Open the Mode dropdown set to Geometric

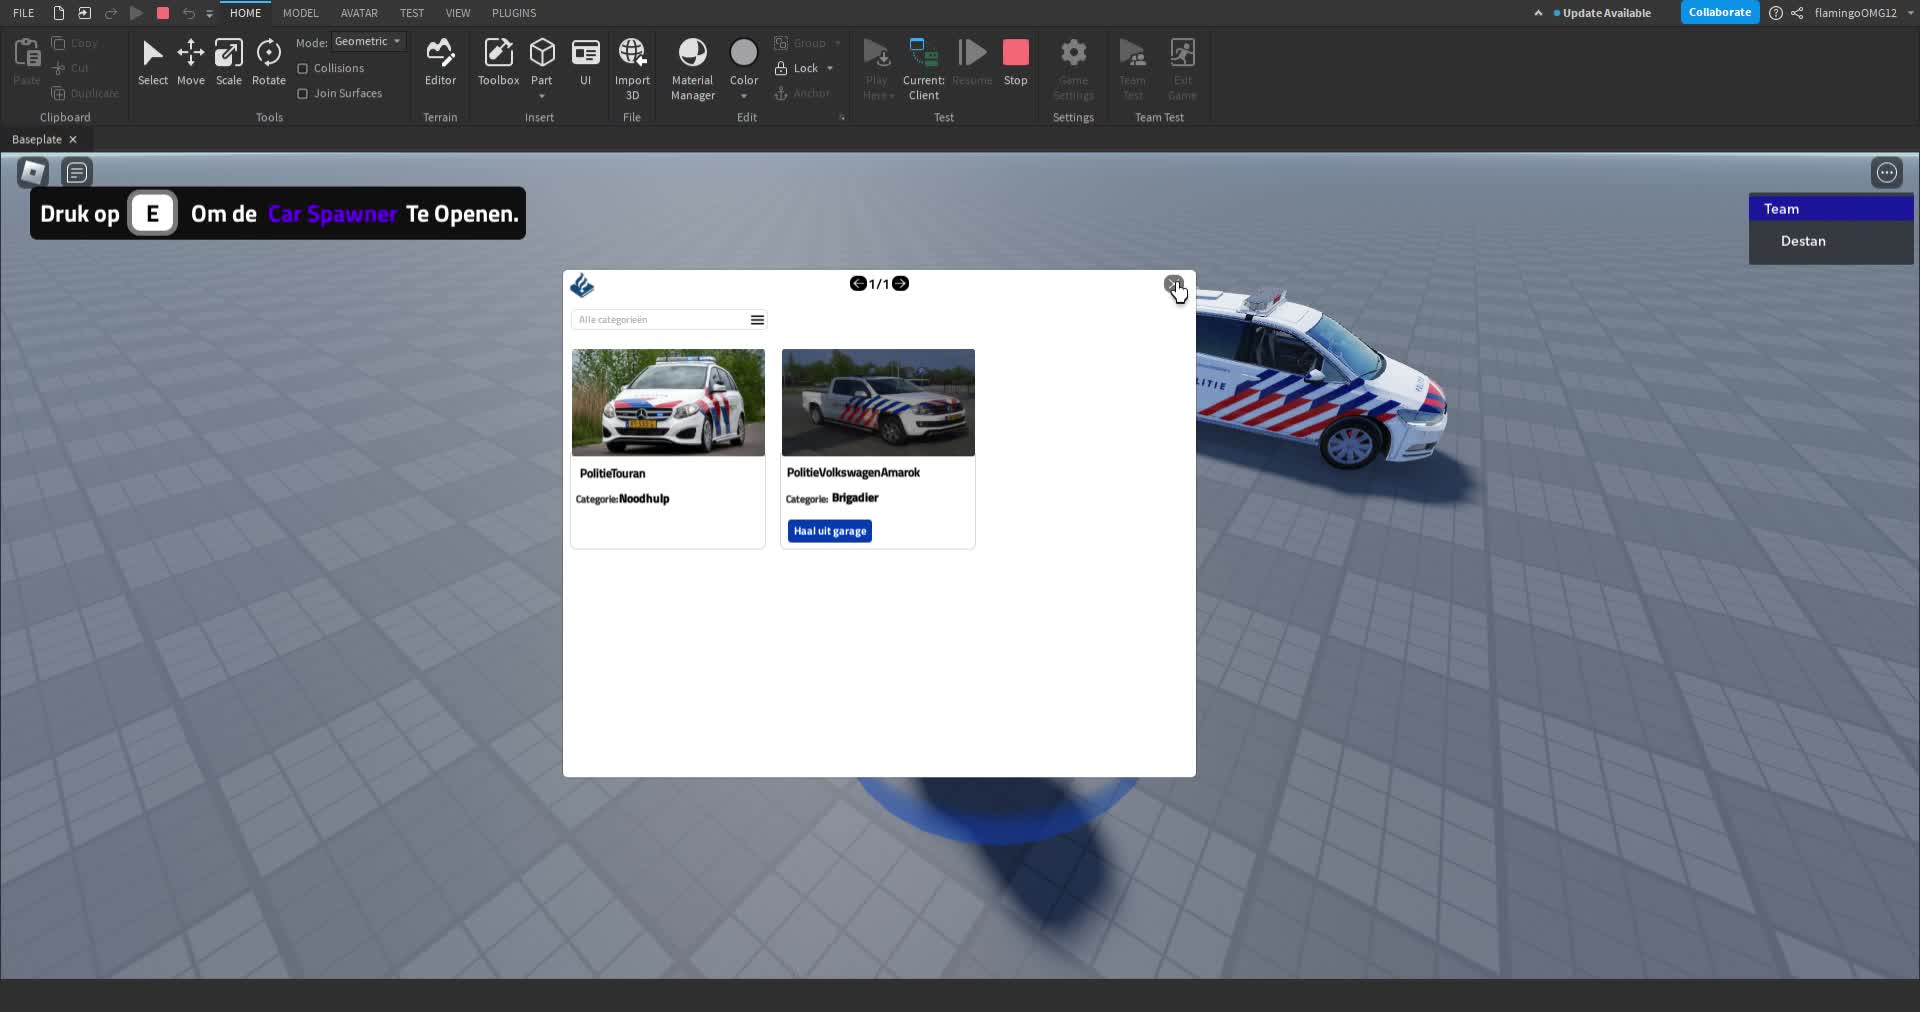(367, 41)
